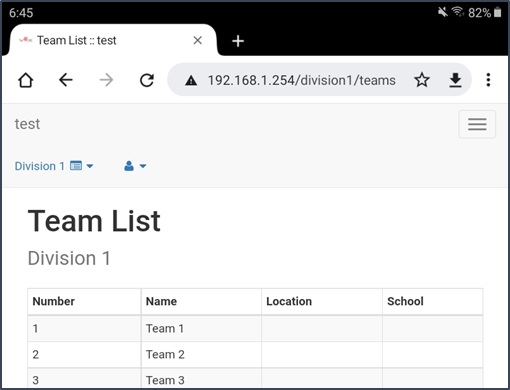Toggle the hamburger navigation menu

[477, 124]
